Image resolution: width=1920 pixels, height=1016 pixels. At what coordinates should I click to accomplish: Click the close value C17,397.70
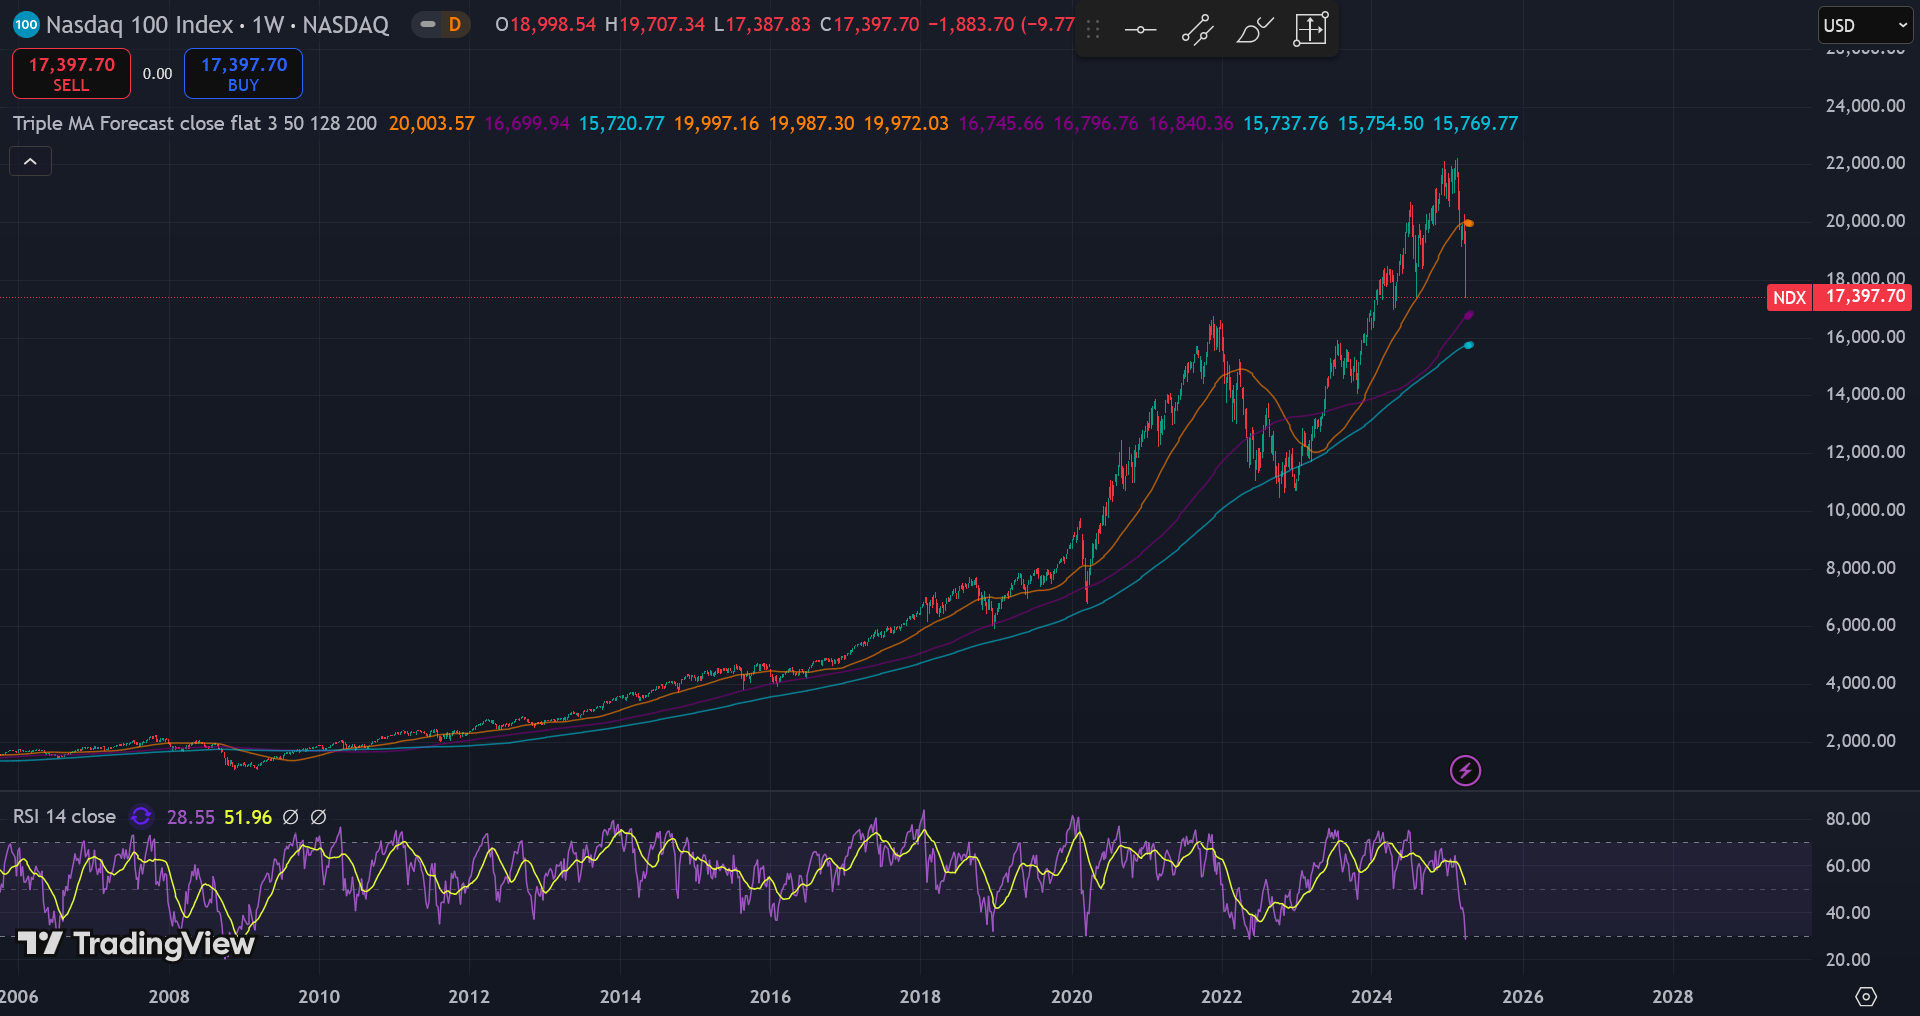coord(869,25)
